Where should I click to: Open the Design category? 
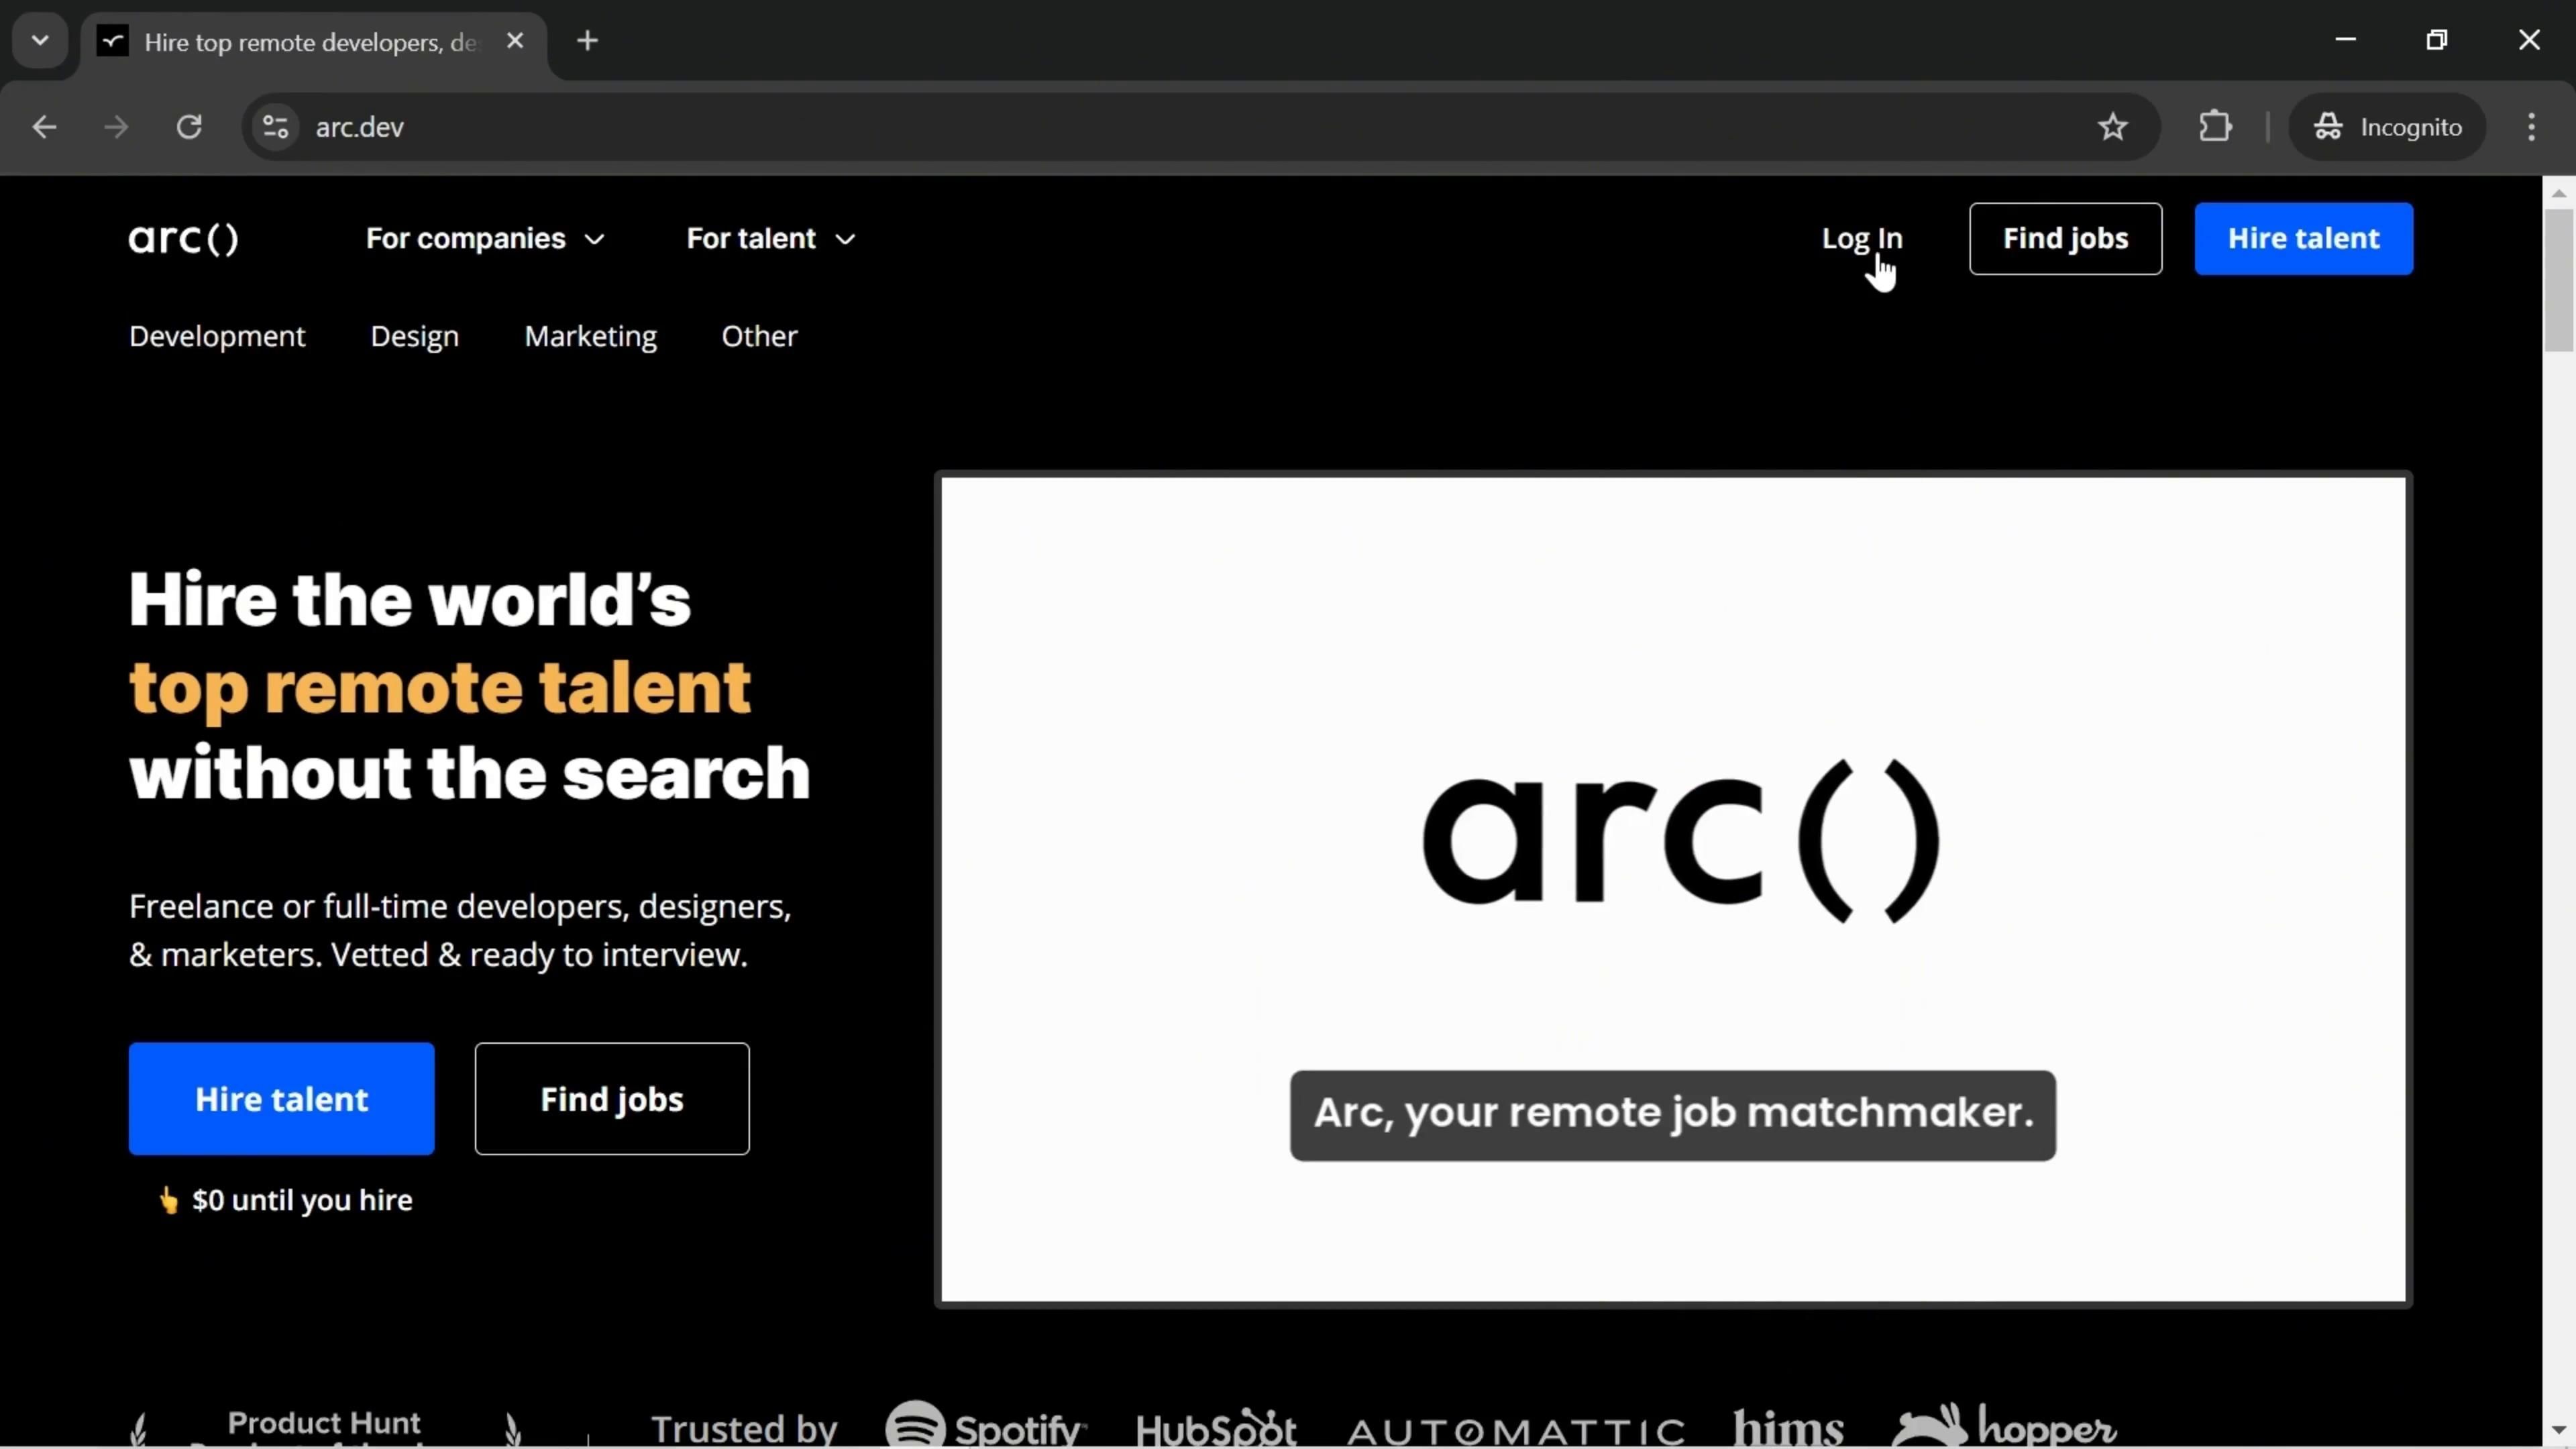(414, 336)
